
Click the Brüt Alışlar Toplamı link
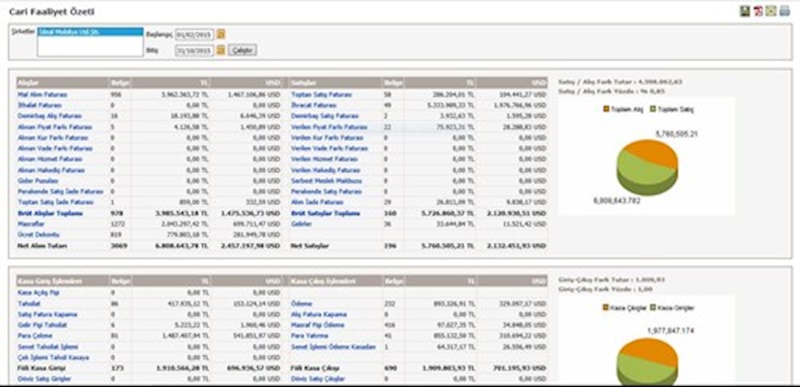[50, 213]
